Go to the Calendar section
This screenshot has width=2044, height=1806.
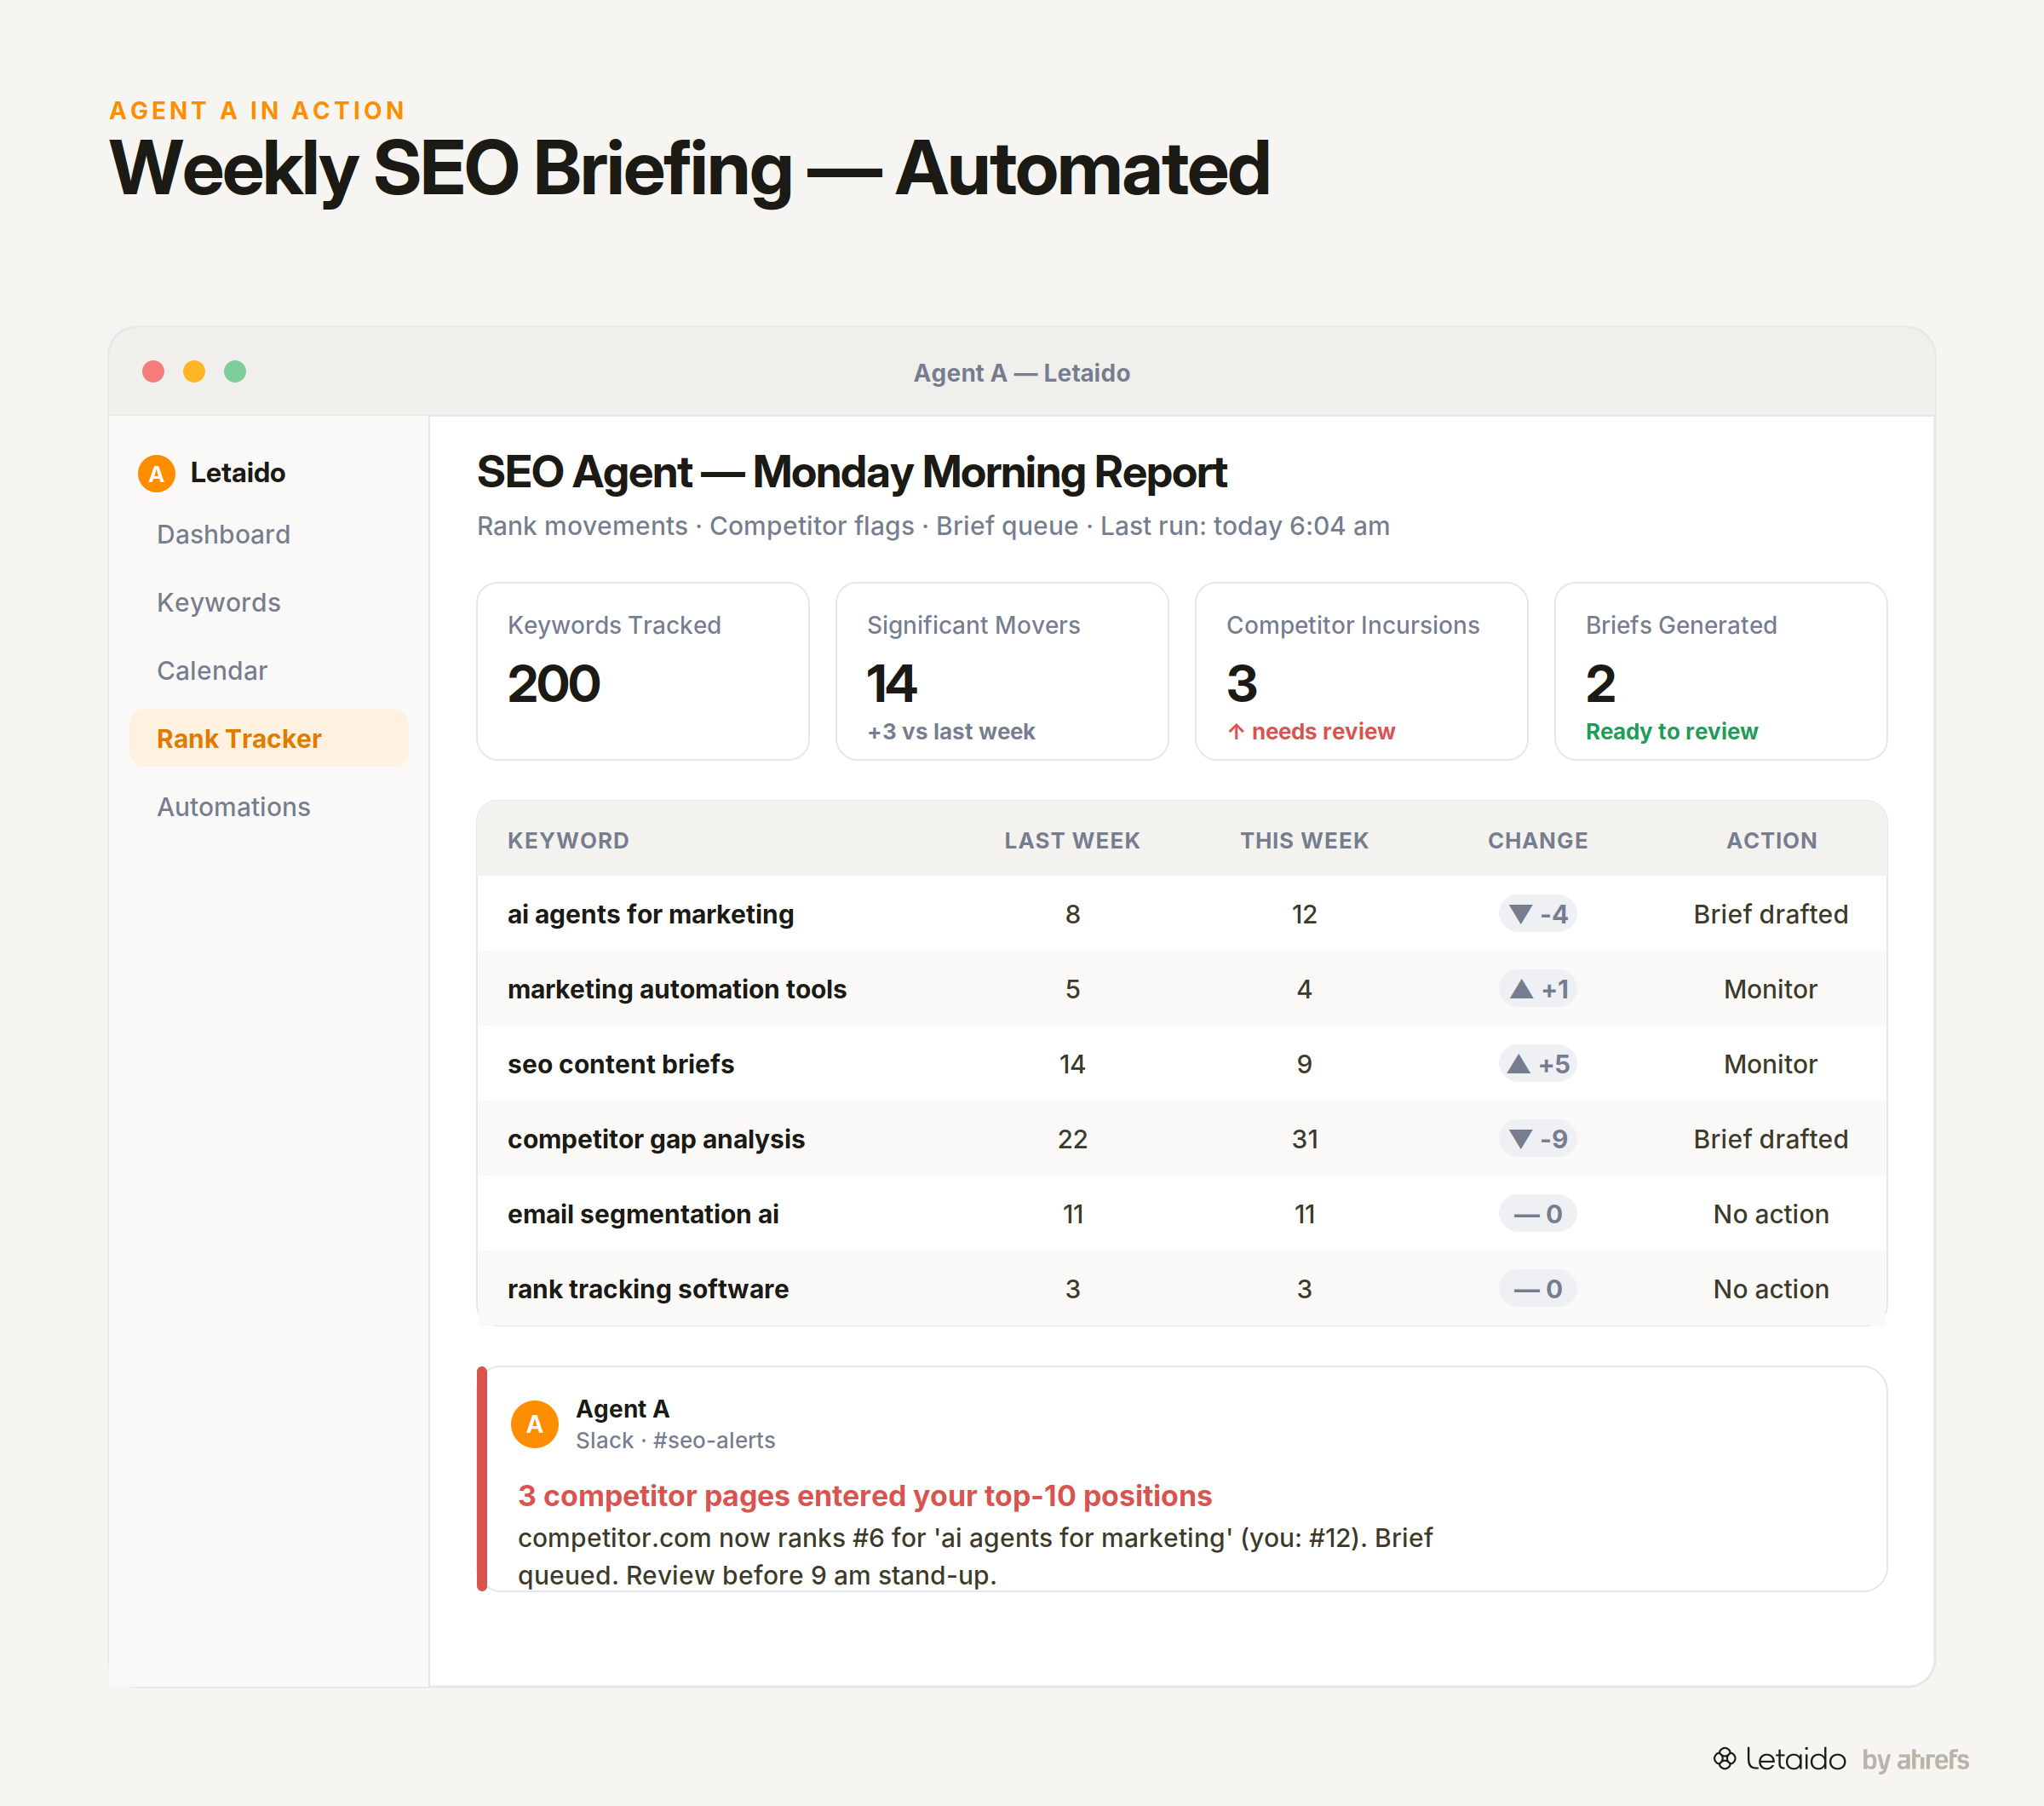click(212, 670)
